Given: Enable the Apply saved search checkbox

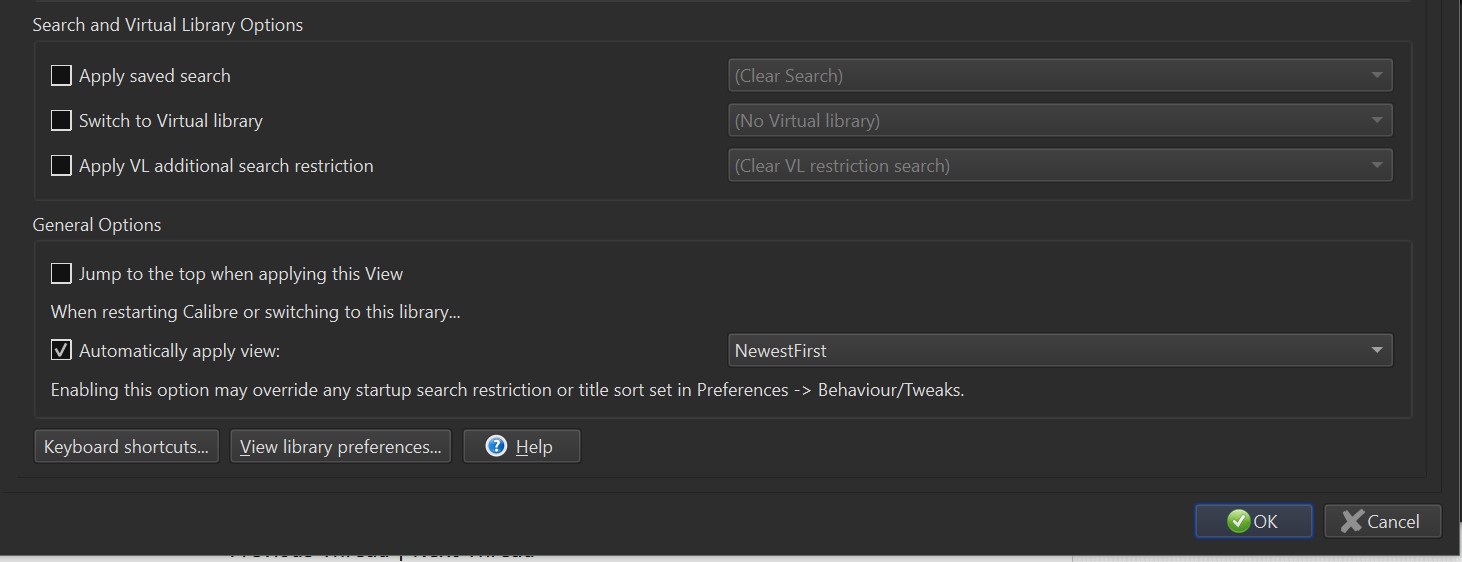Looking at the screenshot, I should (x=62, y=76).
